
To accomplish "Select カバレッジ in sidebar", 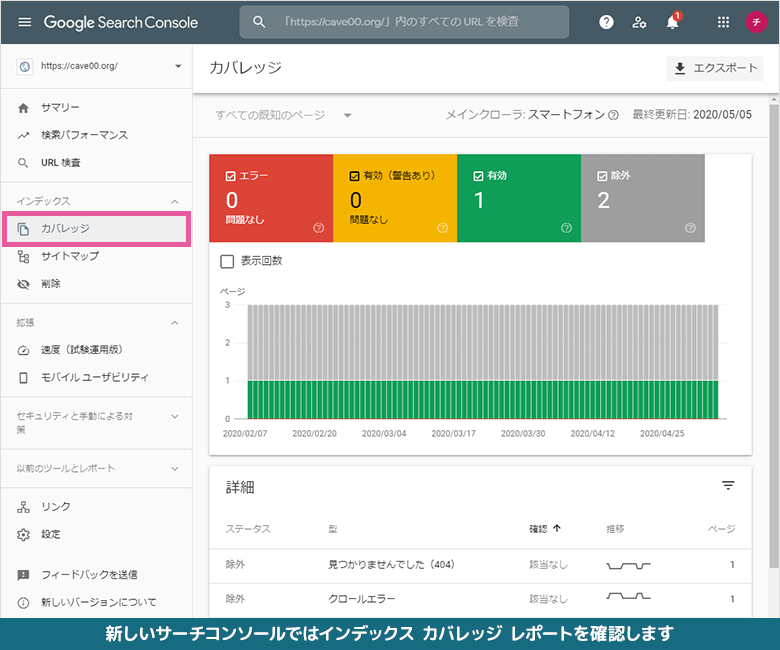I will [x=97, y=229].
